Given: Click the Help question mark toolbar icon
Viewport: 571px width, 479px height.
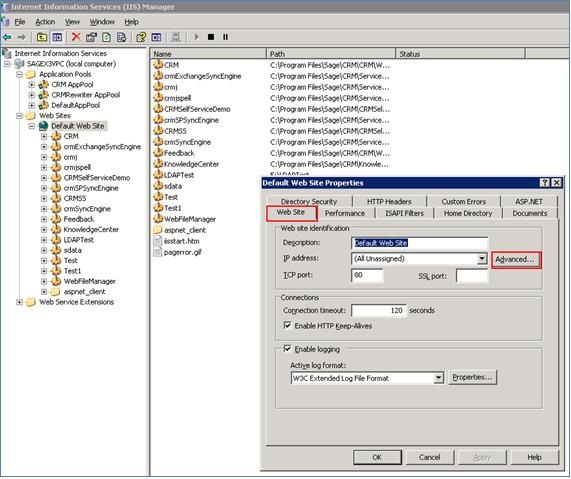Looking at the screenshot, I should click(x=141, y=37).
